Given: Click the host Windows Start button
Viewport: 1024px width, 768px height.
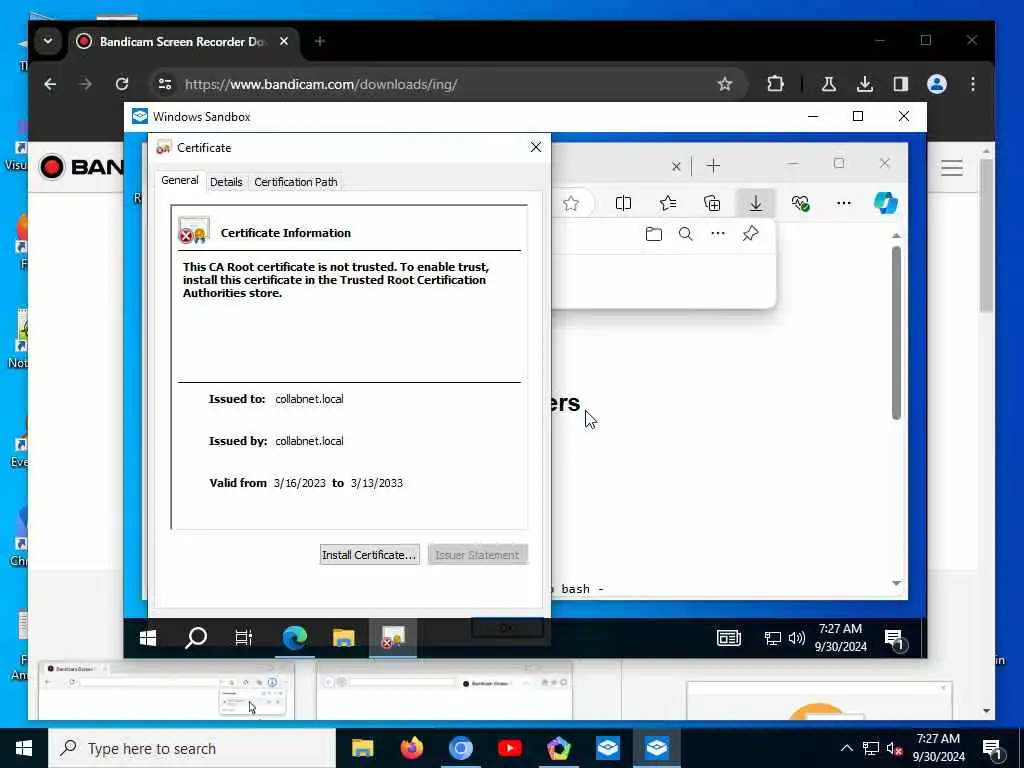Looking at the screenshot, I should (24, 748).
